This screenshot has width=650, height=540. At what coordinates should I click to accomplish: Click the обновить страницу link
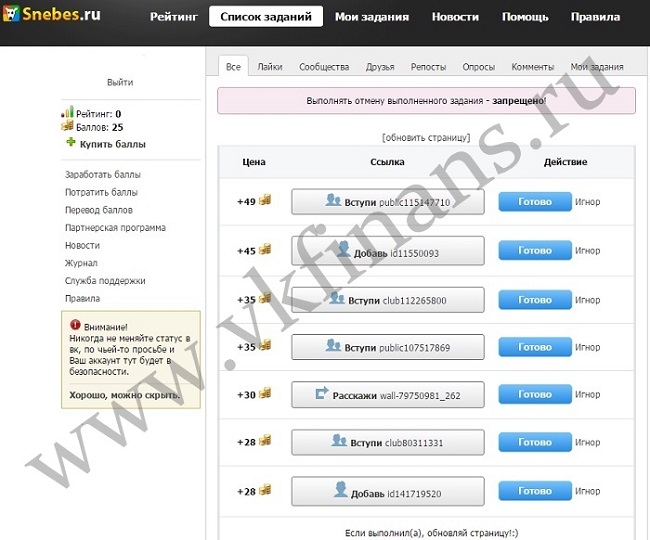click(x=426, y=137)
